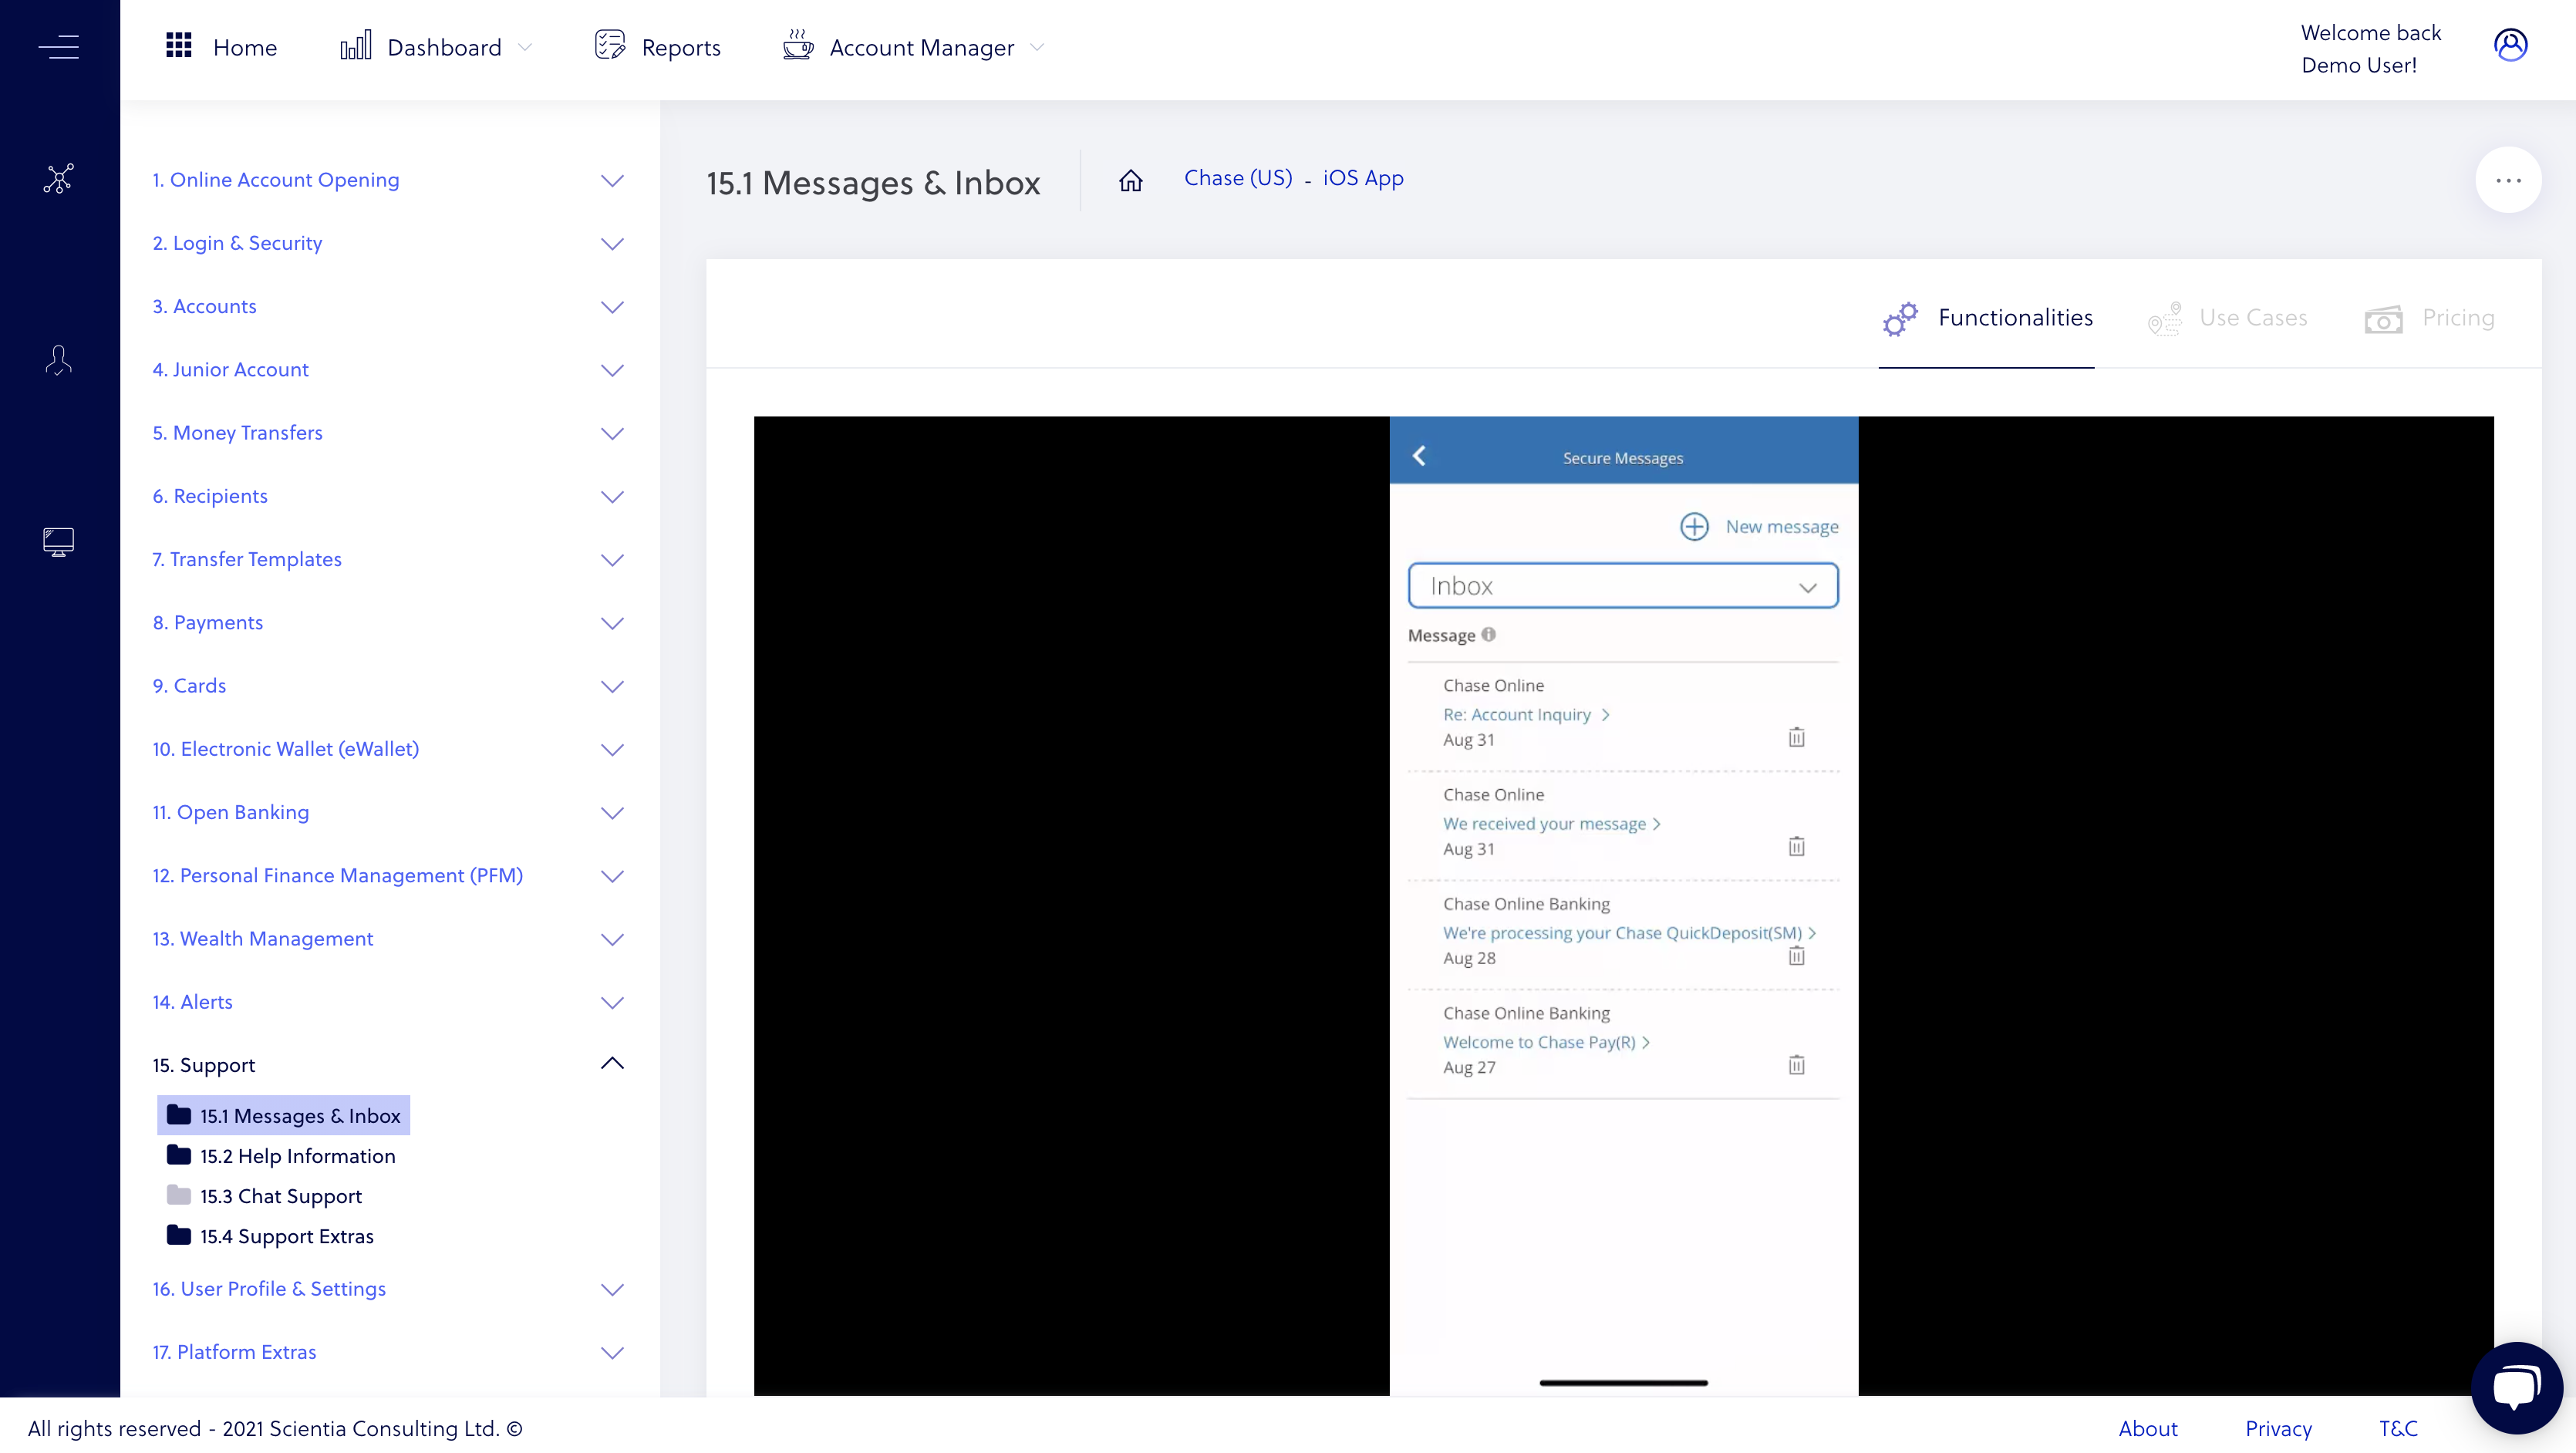
Task: Expand 17. Platform Extras chevron
Action: pos(612,1353)
